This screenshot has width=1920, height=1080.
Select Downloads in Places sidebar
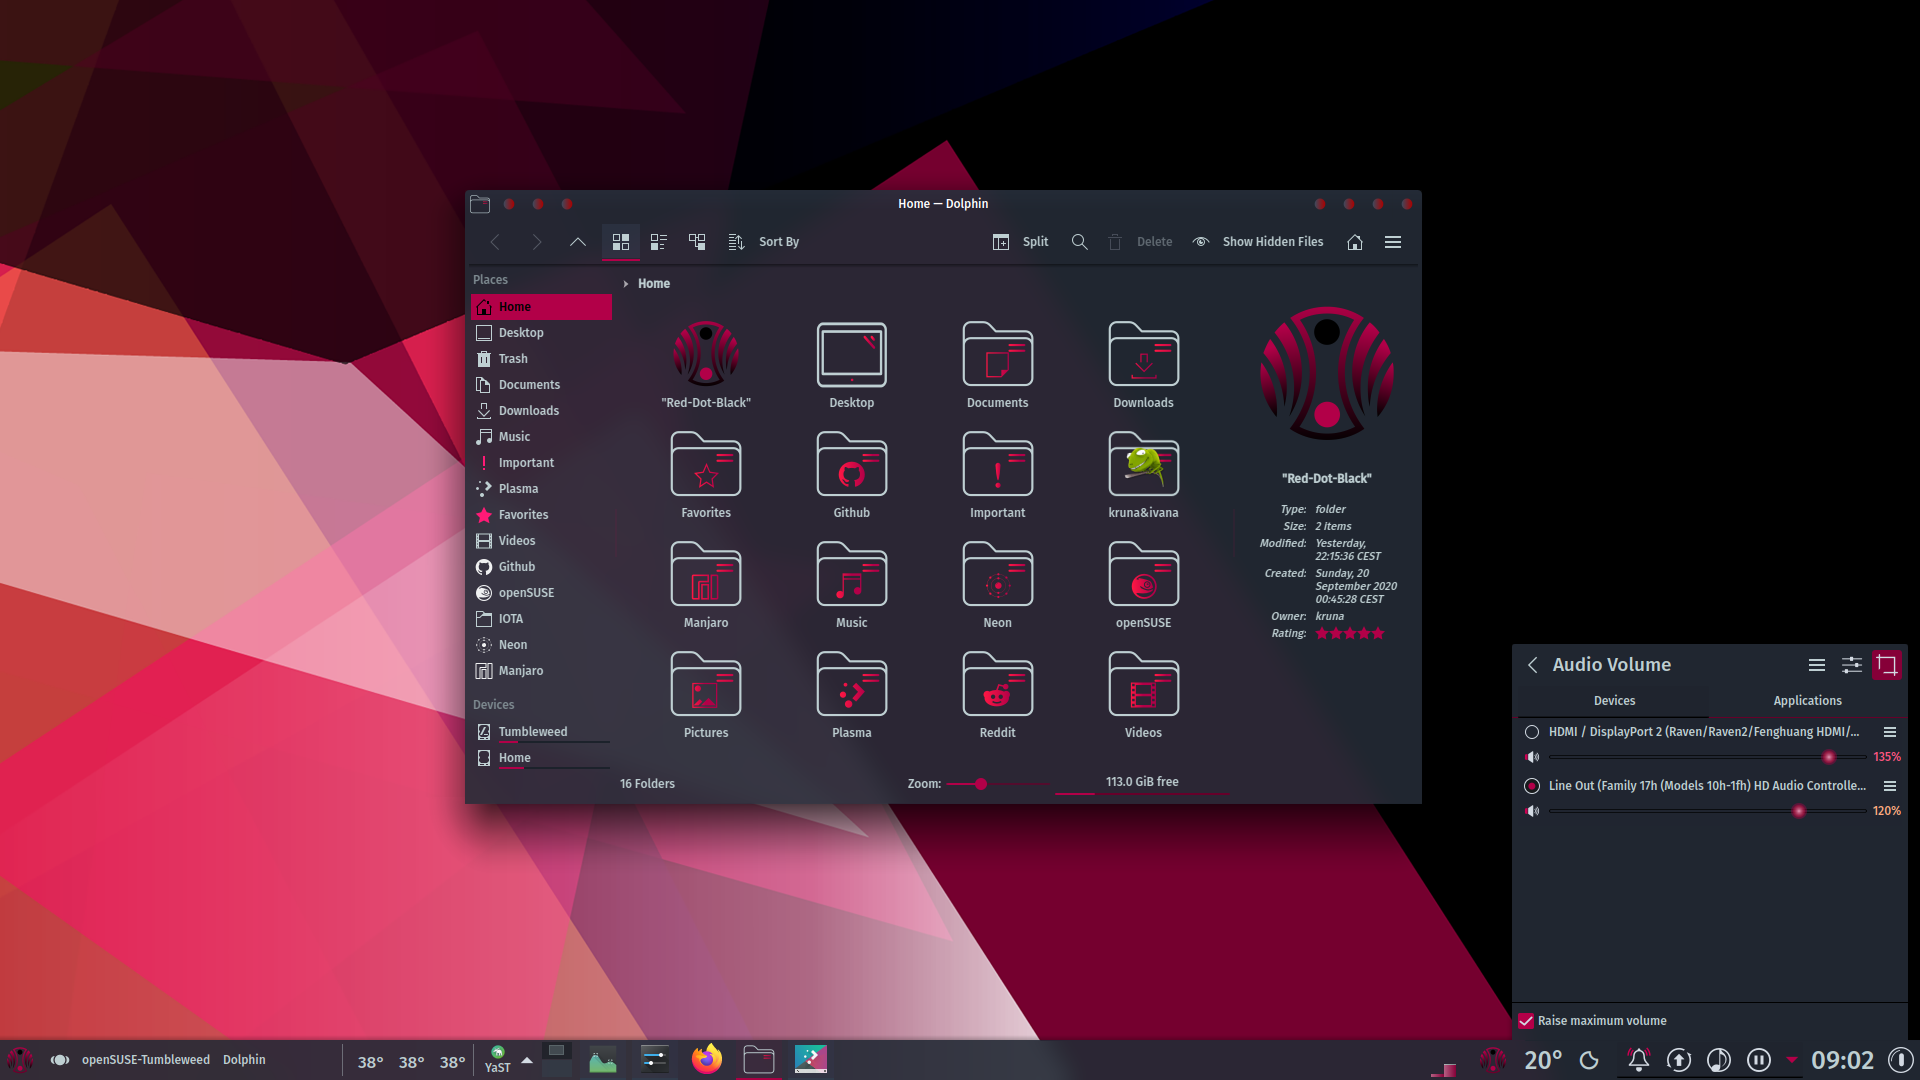(x=541, y=411)
